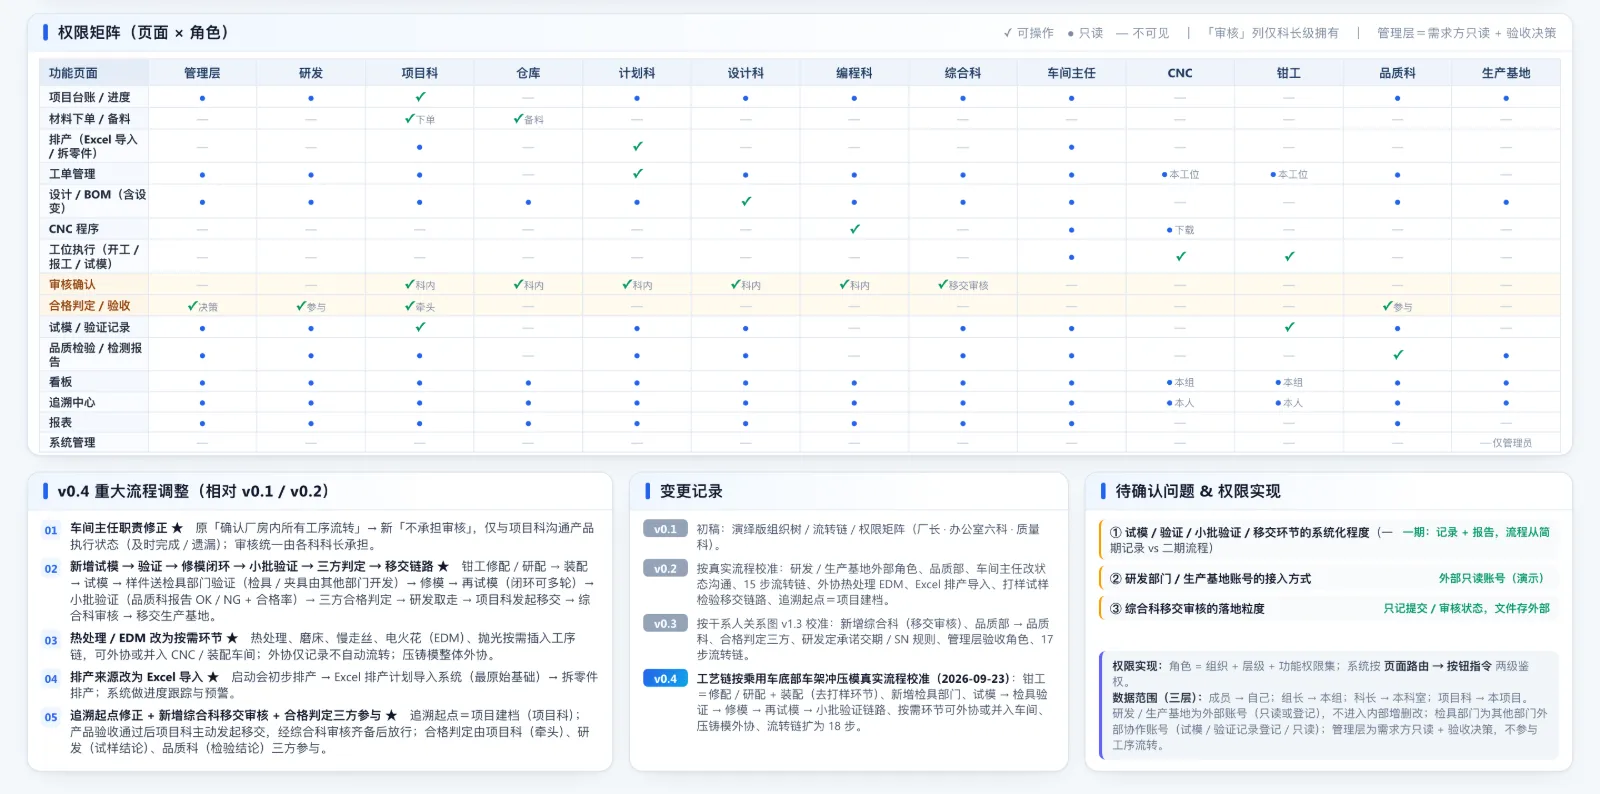The height and width of the screenshot is (794, 1600).
Task: Click the 管理层 column header
Action: click(202, 73)
